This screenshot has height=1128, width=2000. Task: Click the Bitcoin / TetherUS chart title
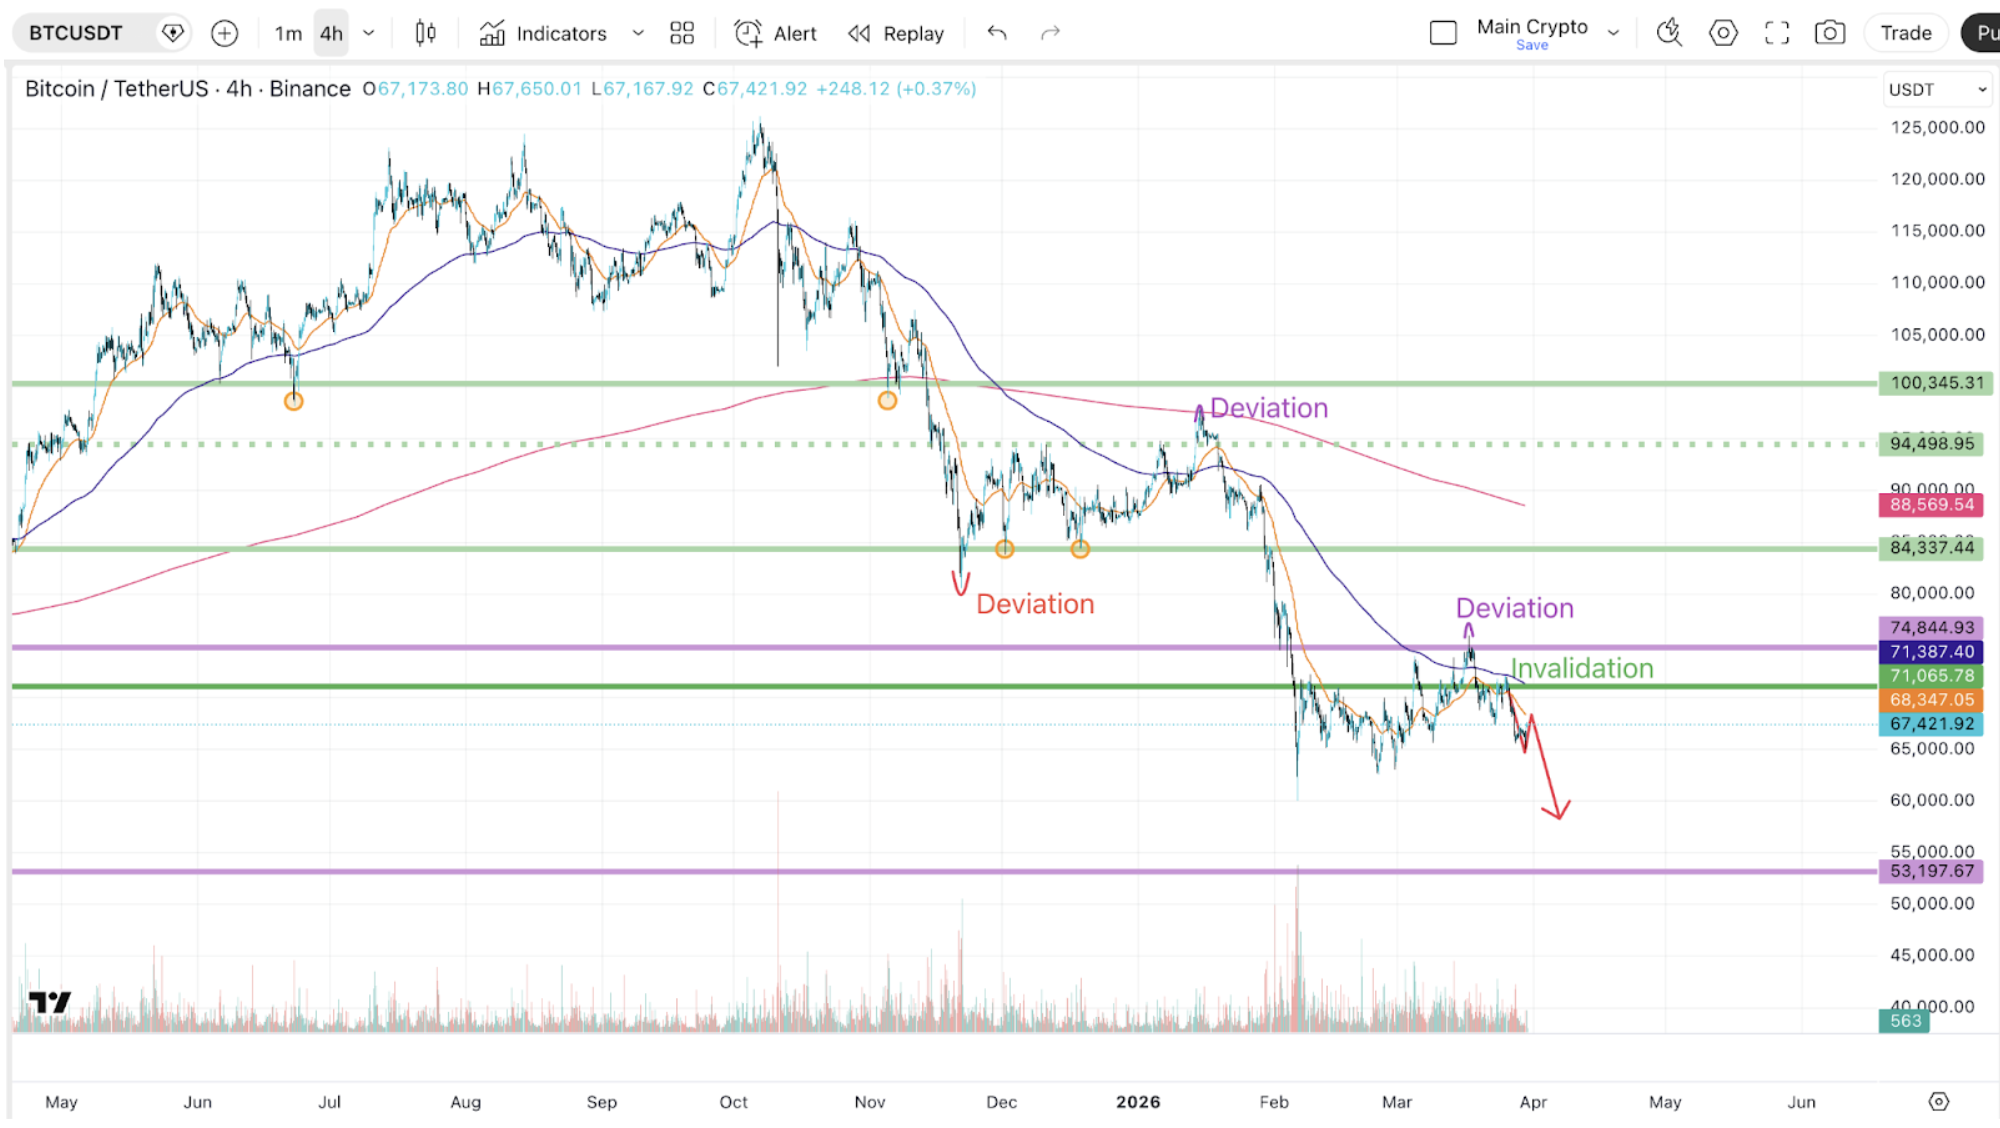[188, 89]
